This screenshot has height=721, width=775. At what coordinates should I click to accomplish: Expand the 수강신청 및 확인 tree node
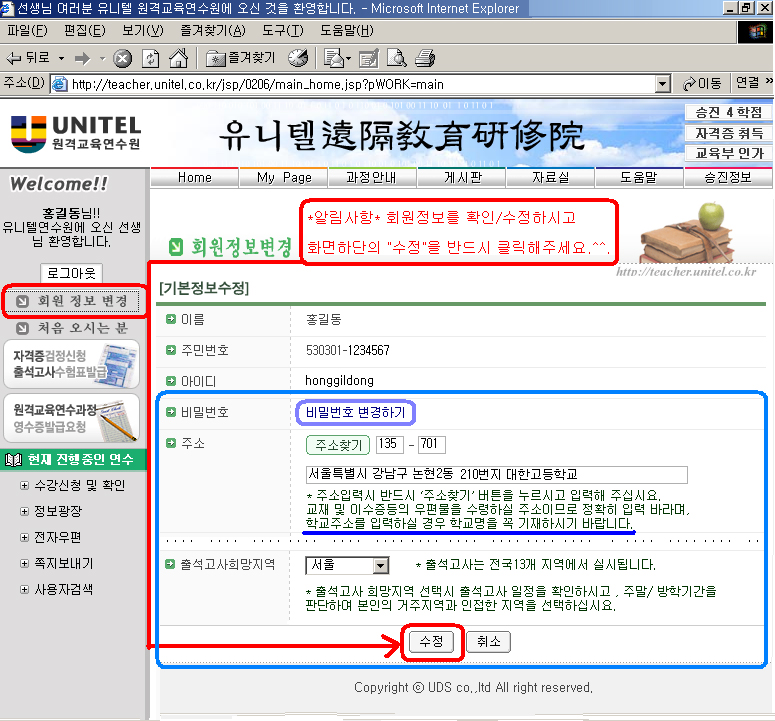[25, 486]
